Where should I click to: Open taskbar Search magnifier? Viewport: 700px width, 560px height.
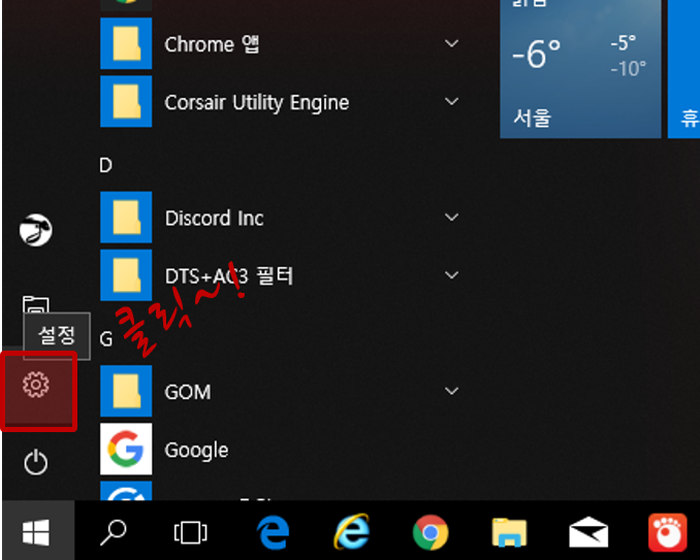[x=113, y=532]
